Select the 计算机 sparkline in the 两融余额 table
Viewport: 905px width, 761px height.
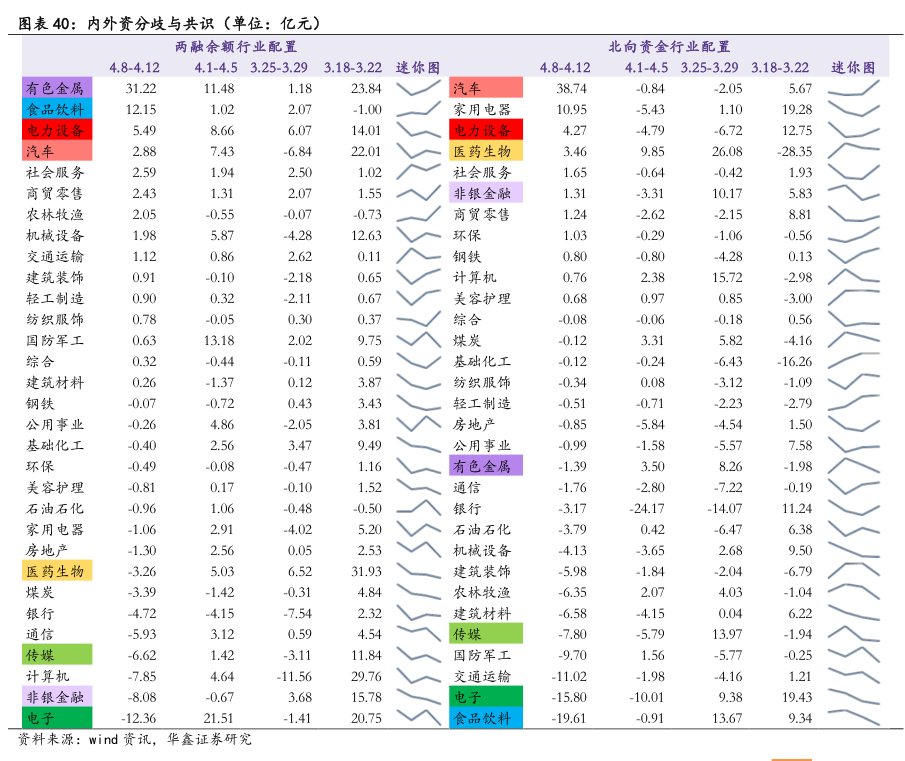pyautogui.click(x=418, y=676)
